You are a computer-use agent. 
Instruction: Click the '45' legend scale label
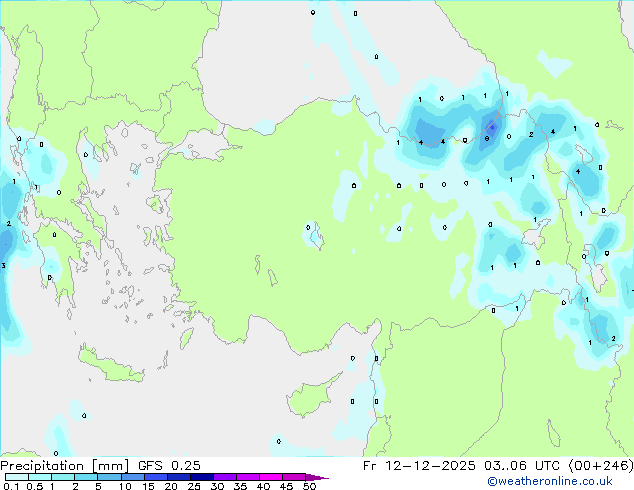pyautogui.click(x=286, y=486)
